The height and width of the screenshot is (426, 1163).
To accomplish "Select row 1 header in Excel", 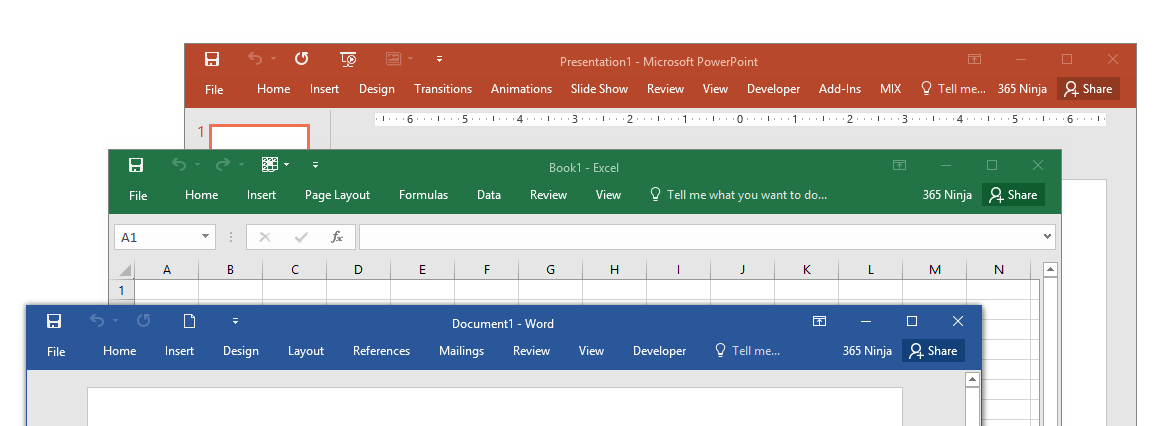I will pos(122,289).
